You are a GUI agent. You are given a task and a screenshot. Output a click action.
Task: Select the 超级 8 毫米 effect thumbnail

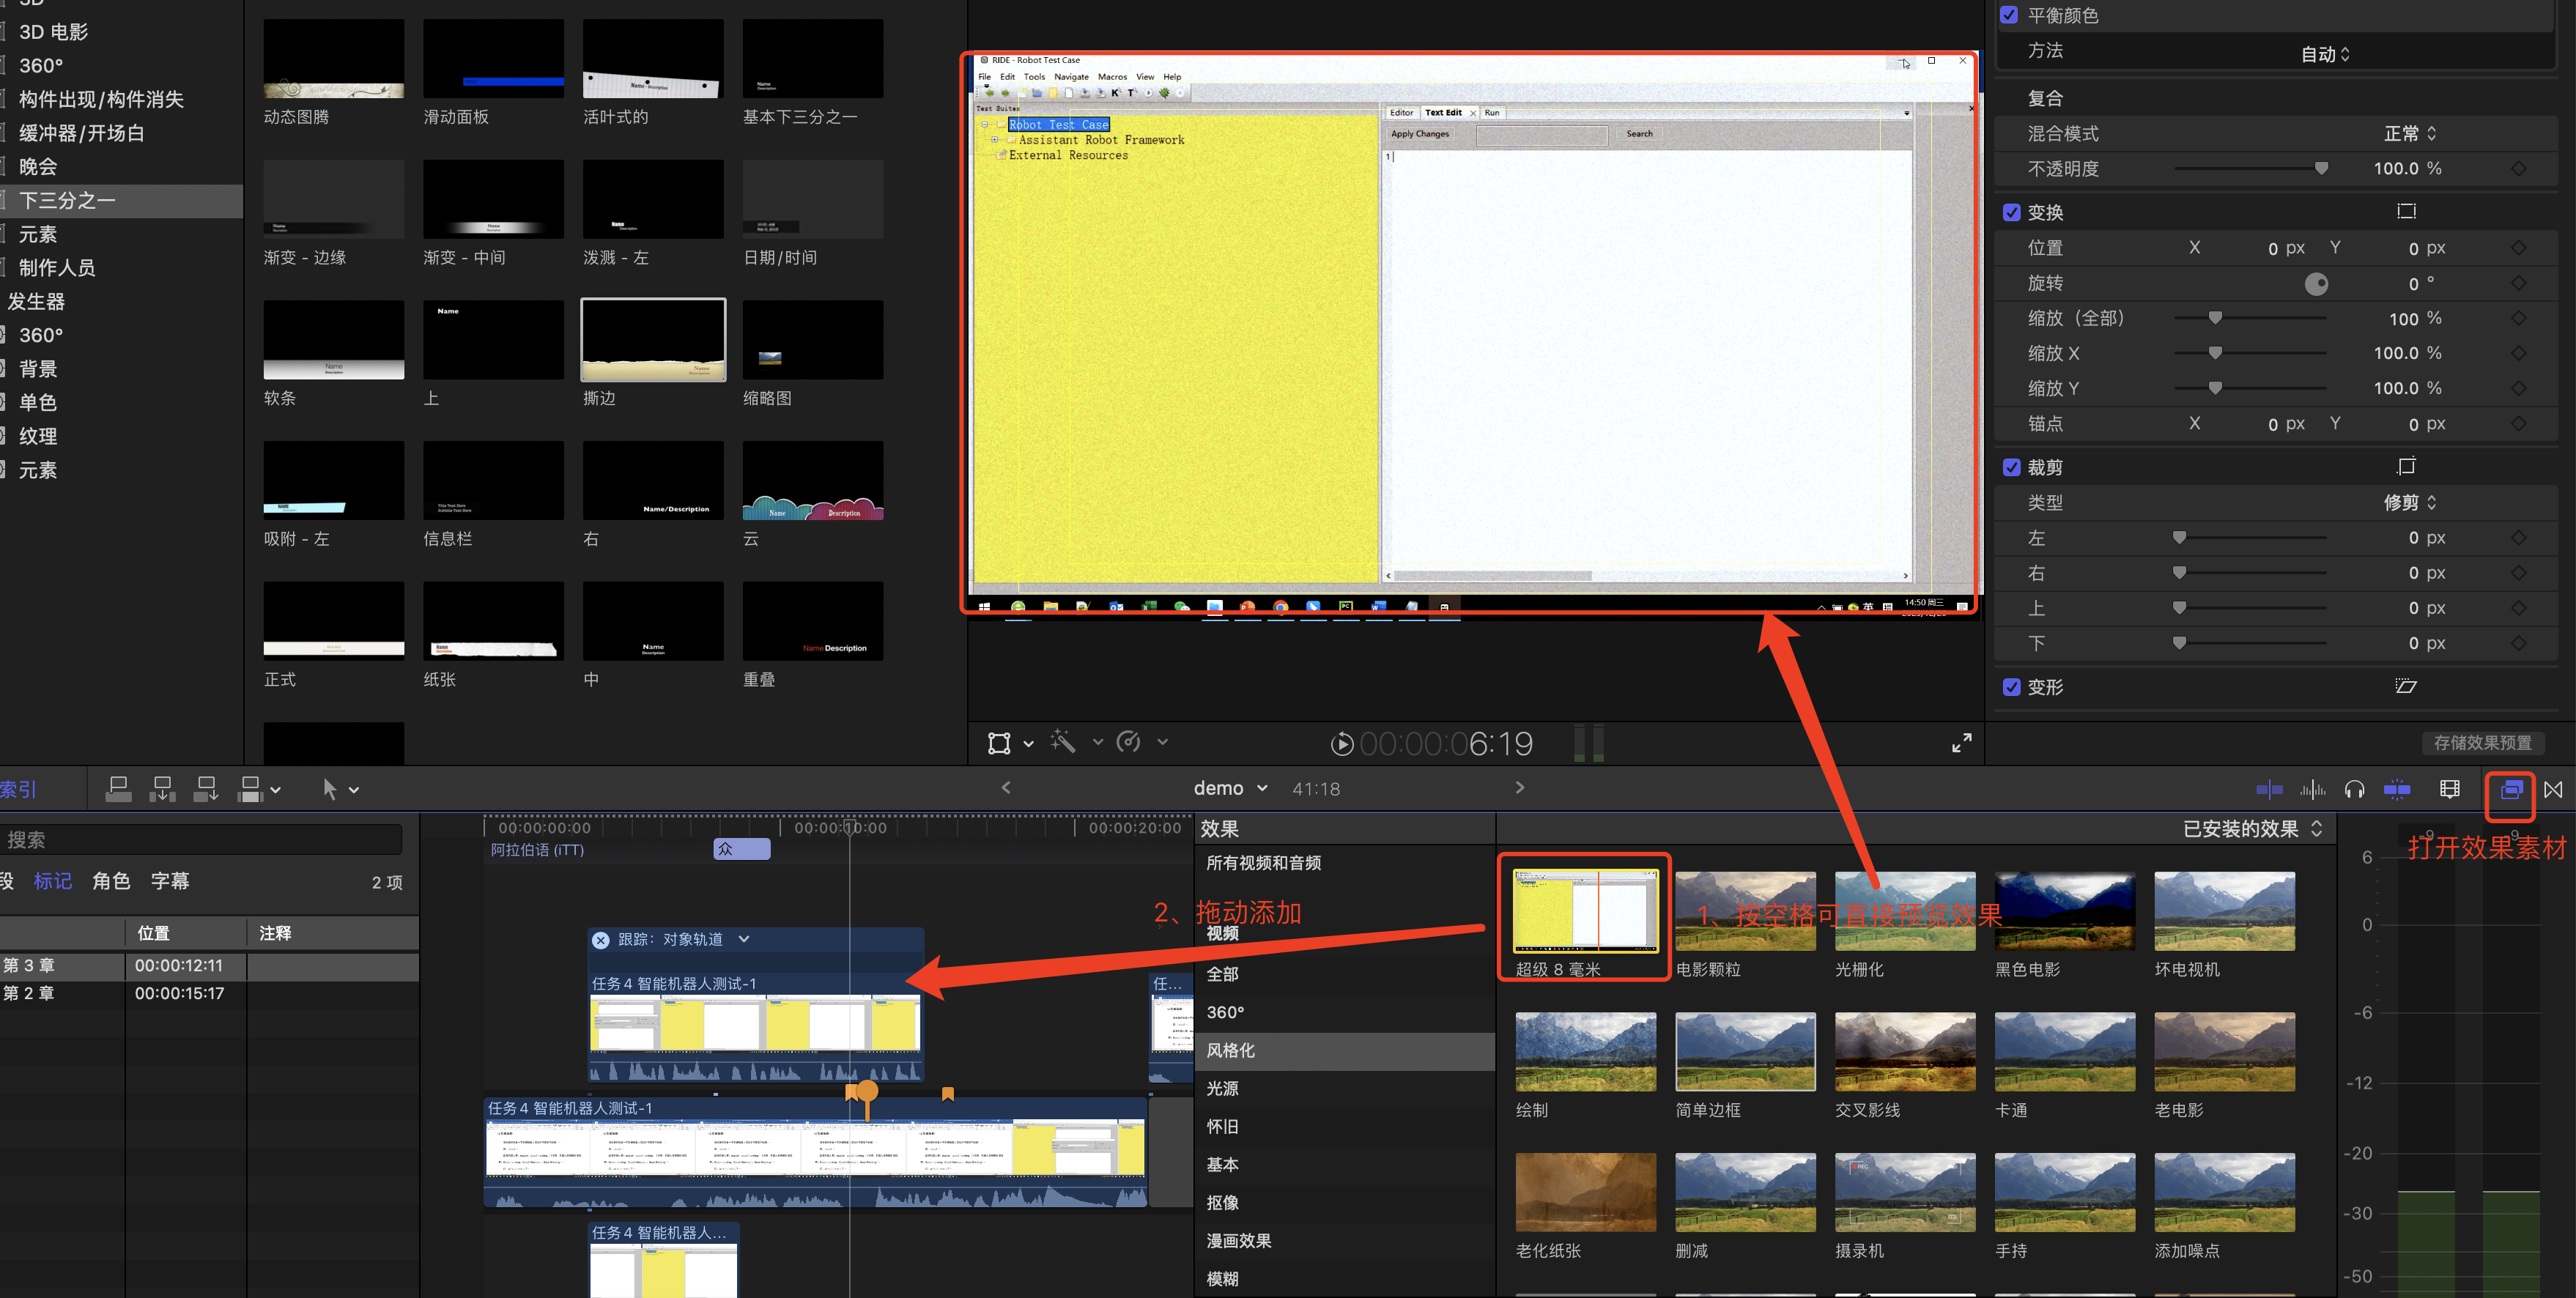click(1585, 911)
